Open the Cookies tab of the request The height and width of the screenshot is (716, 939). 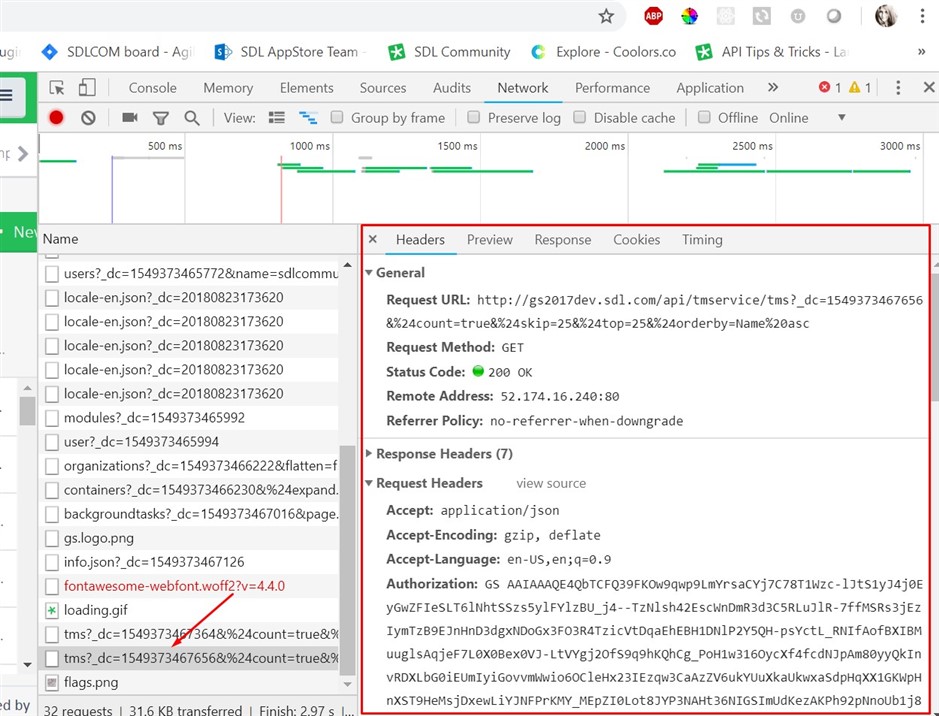(637, 239)
